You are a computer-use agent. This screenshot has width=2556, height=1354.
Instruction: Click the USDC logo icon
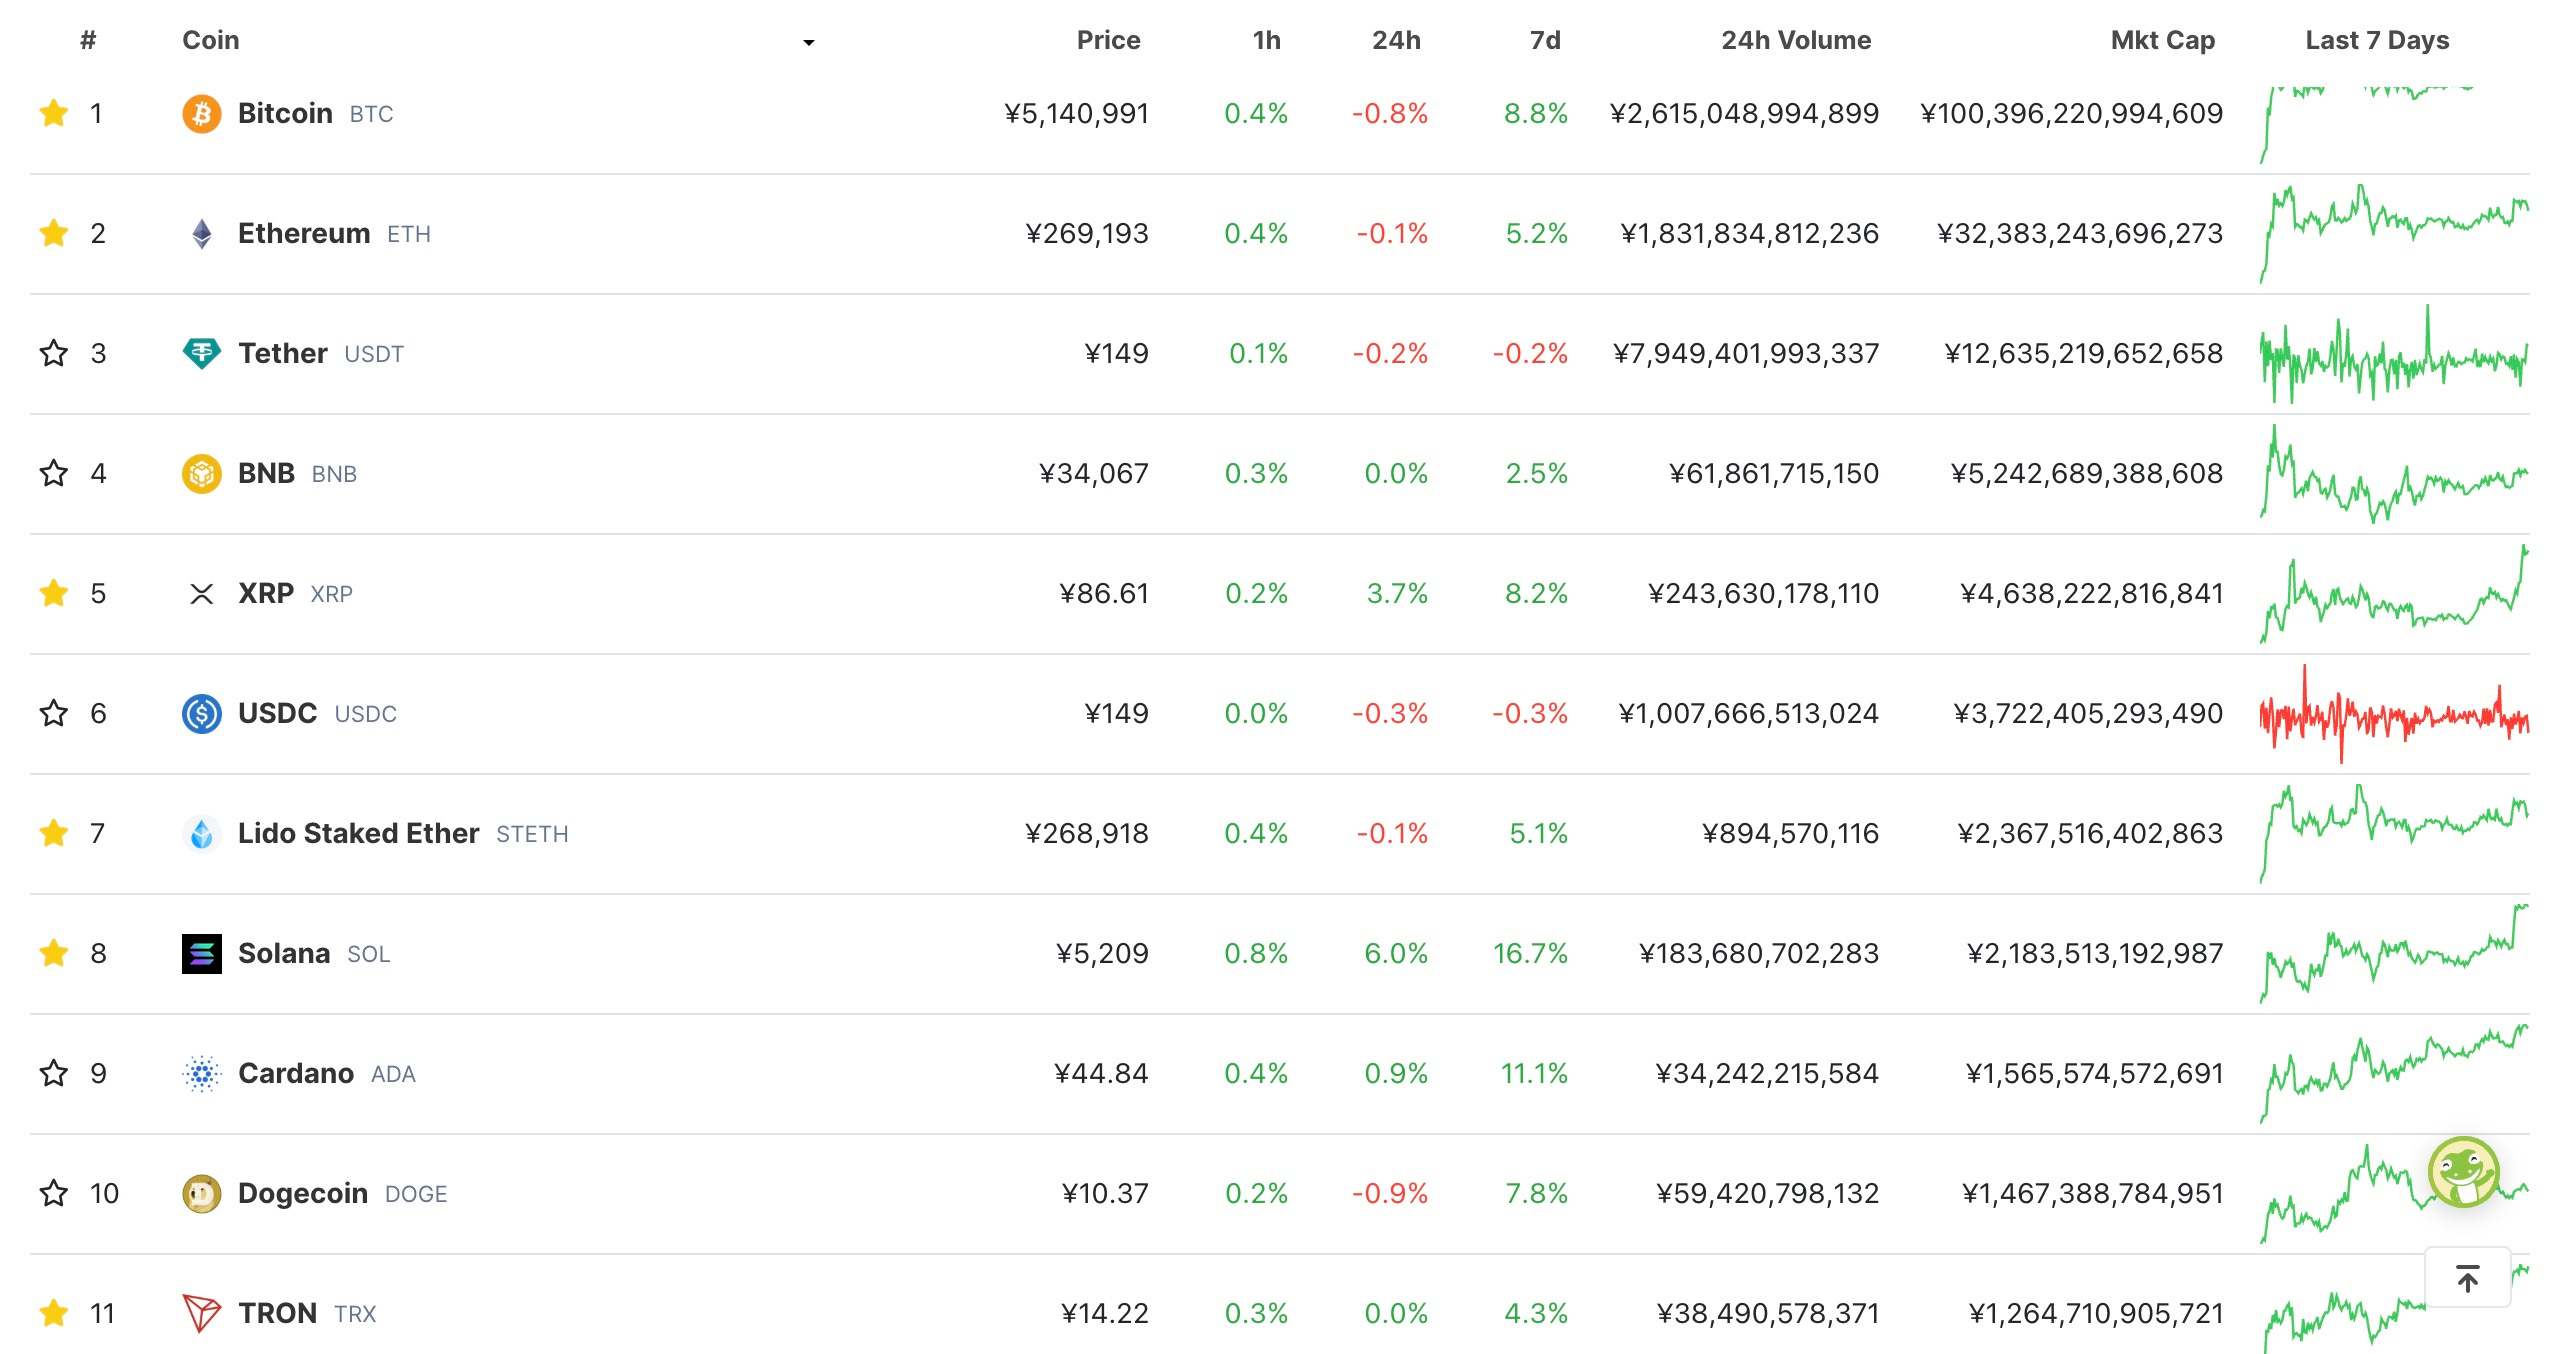201,714
